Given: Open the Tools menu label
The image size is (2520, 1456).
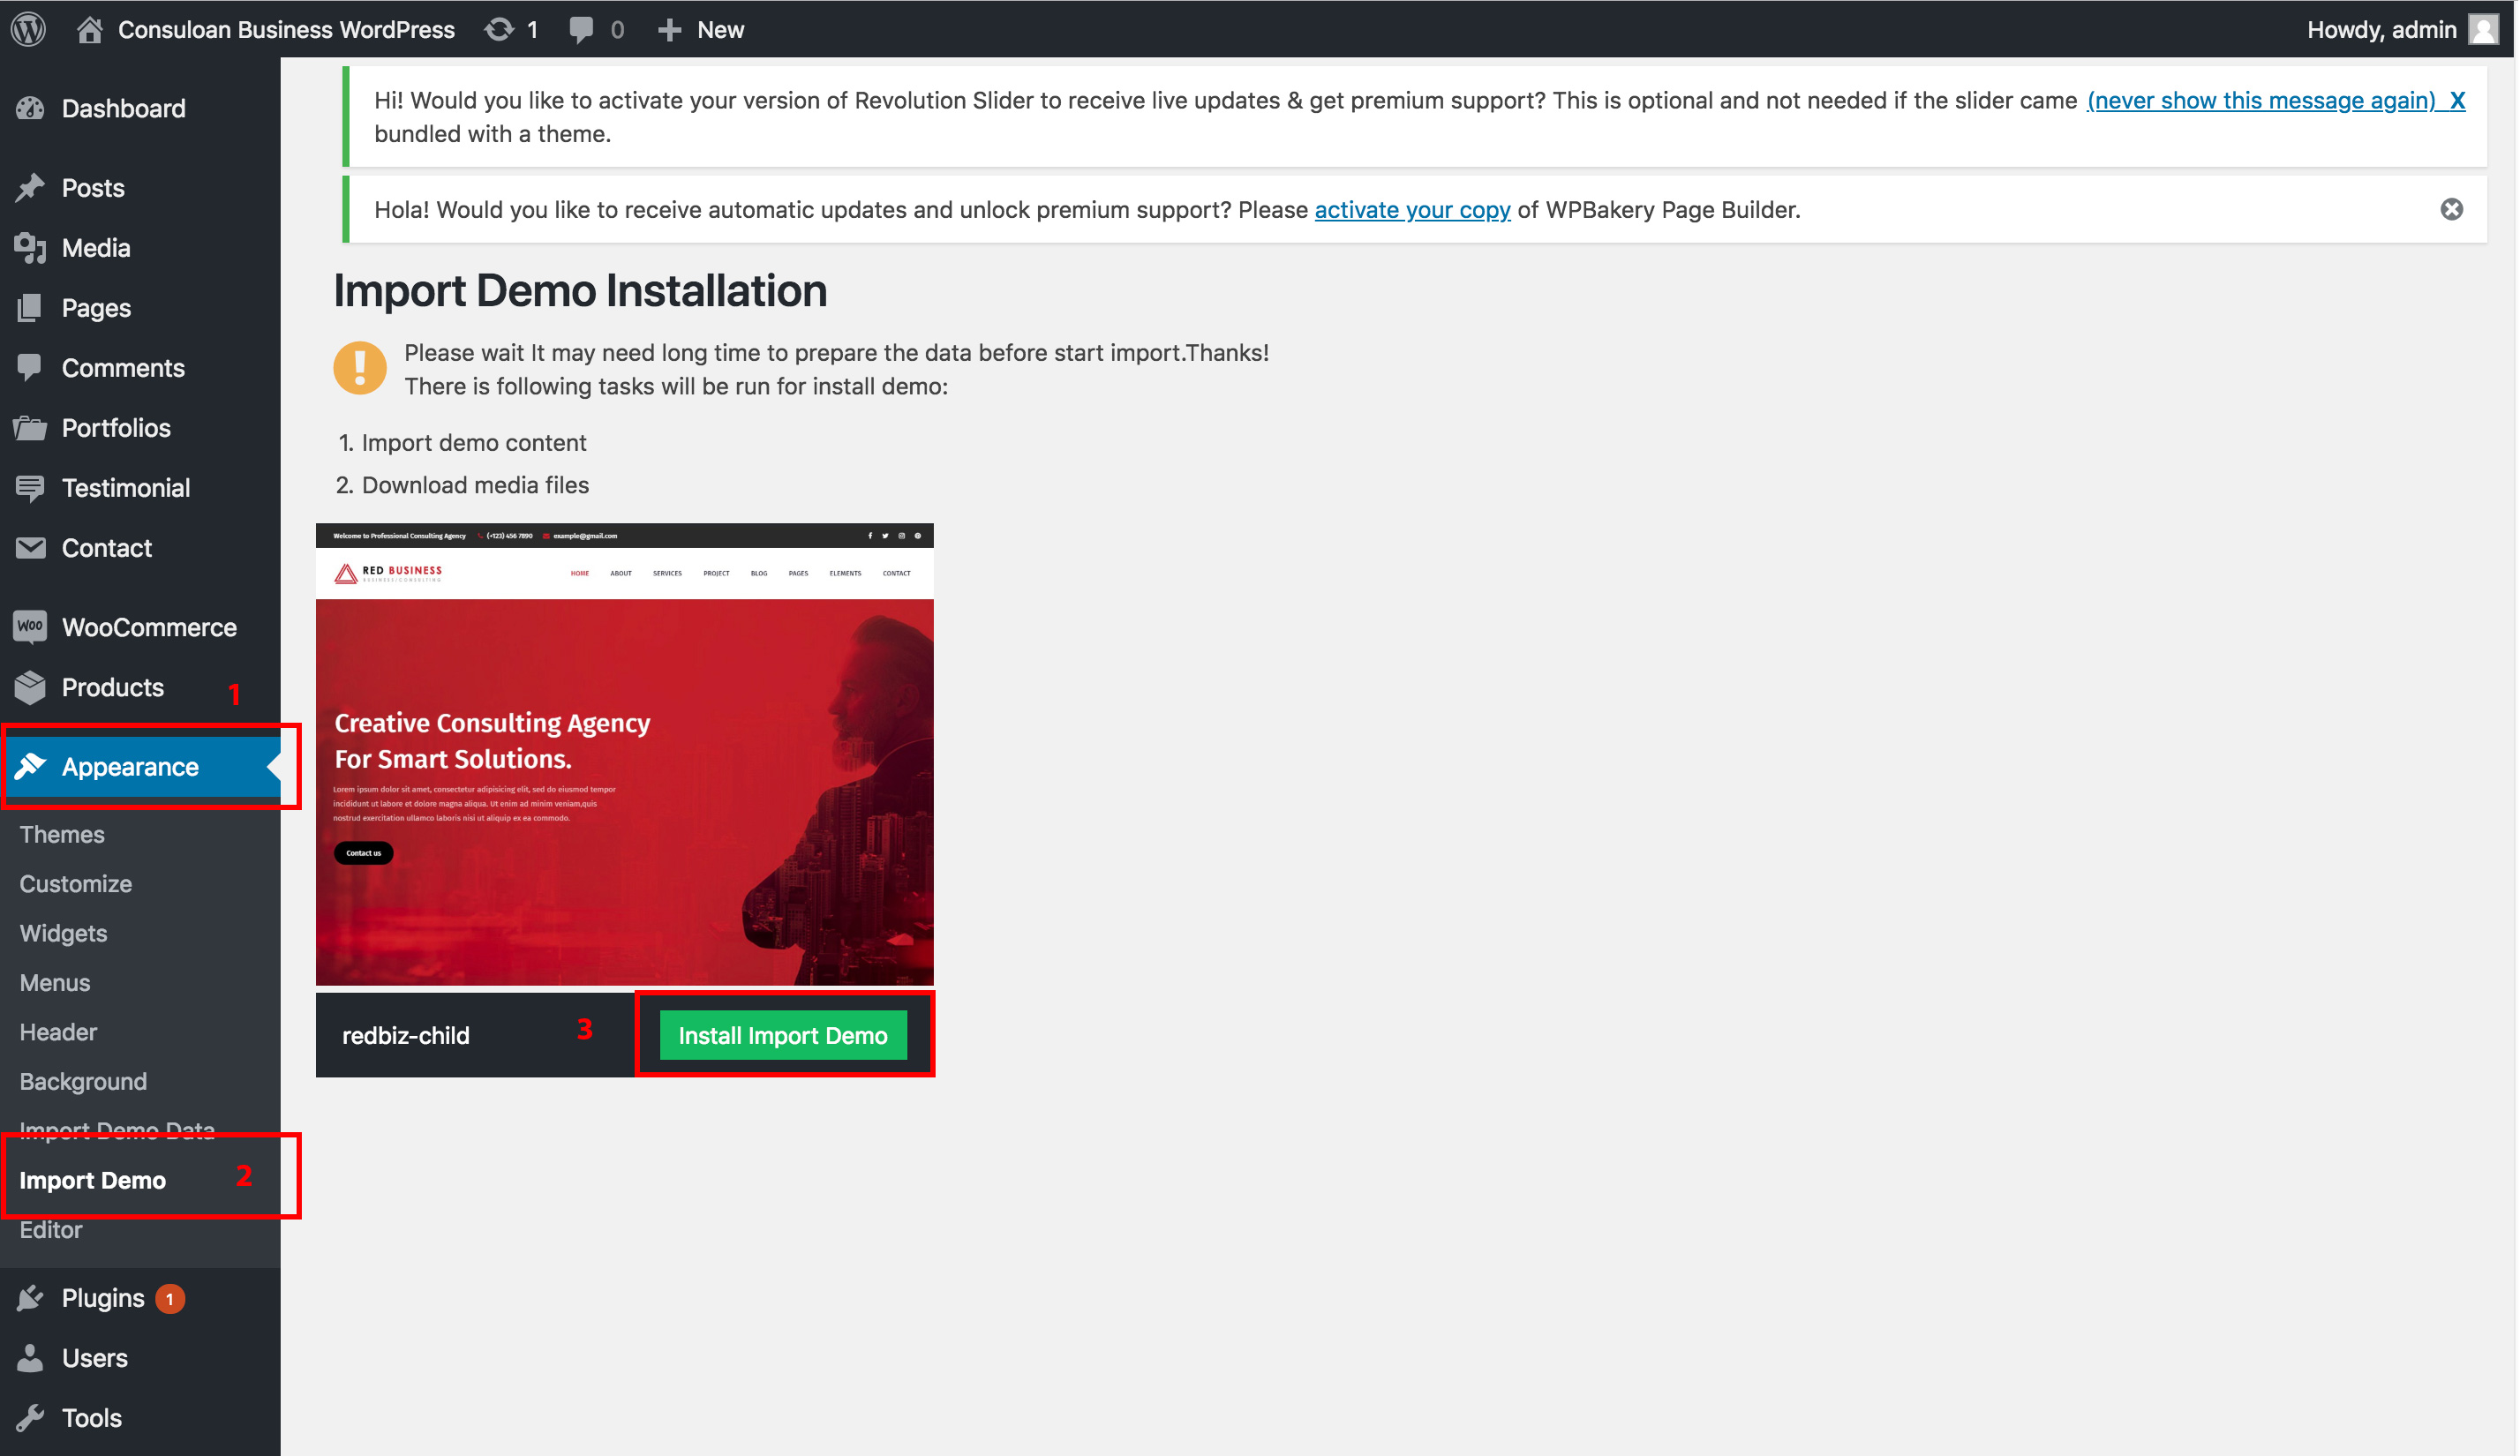Looking at the screenshot, I should pos(92,1418).
